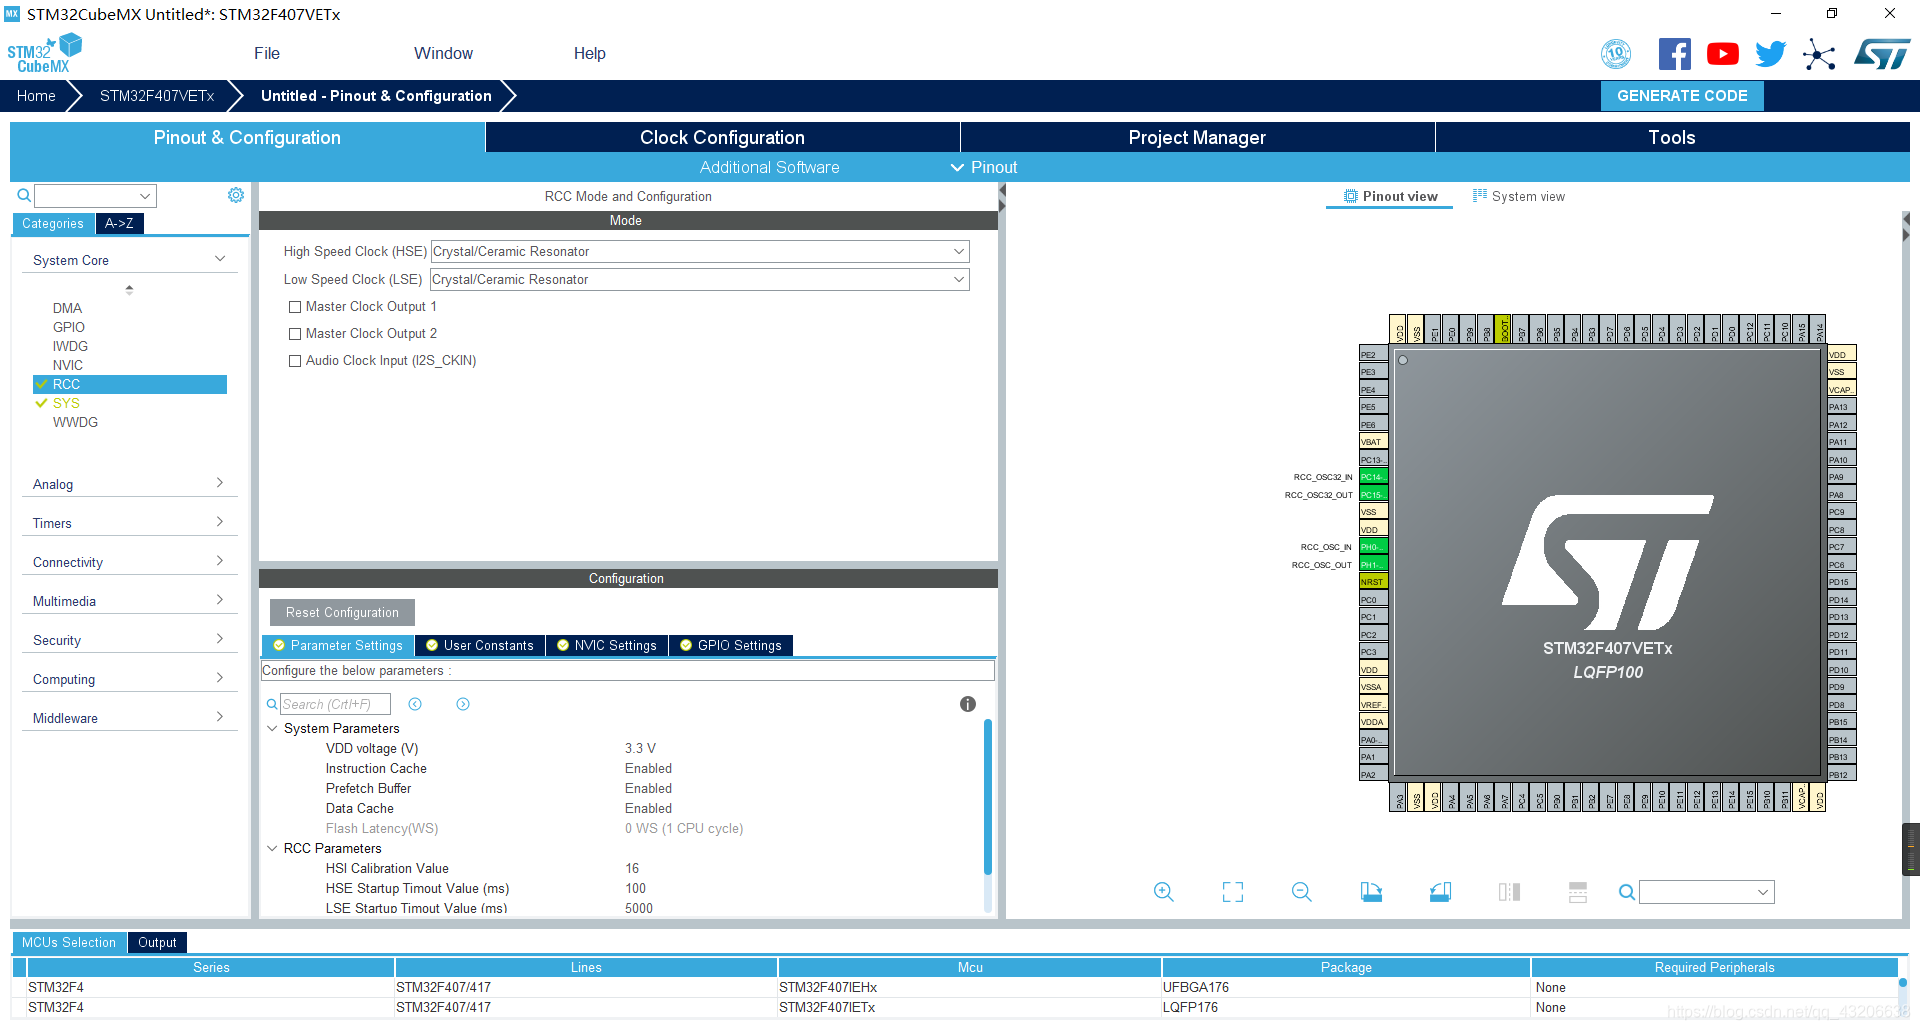The image size is (1920, 1030).
Task: Open the Help menu
Action: (590, 53)
